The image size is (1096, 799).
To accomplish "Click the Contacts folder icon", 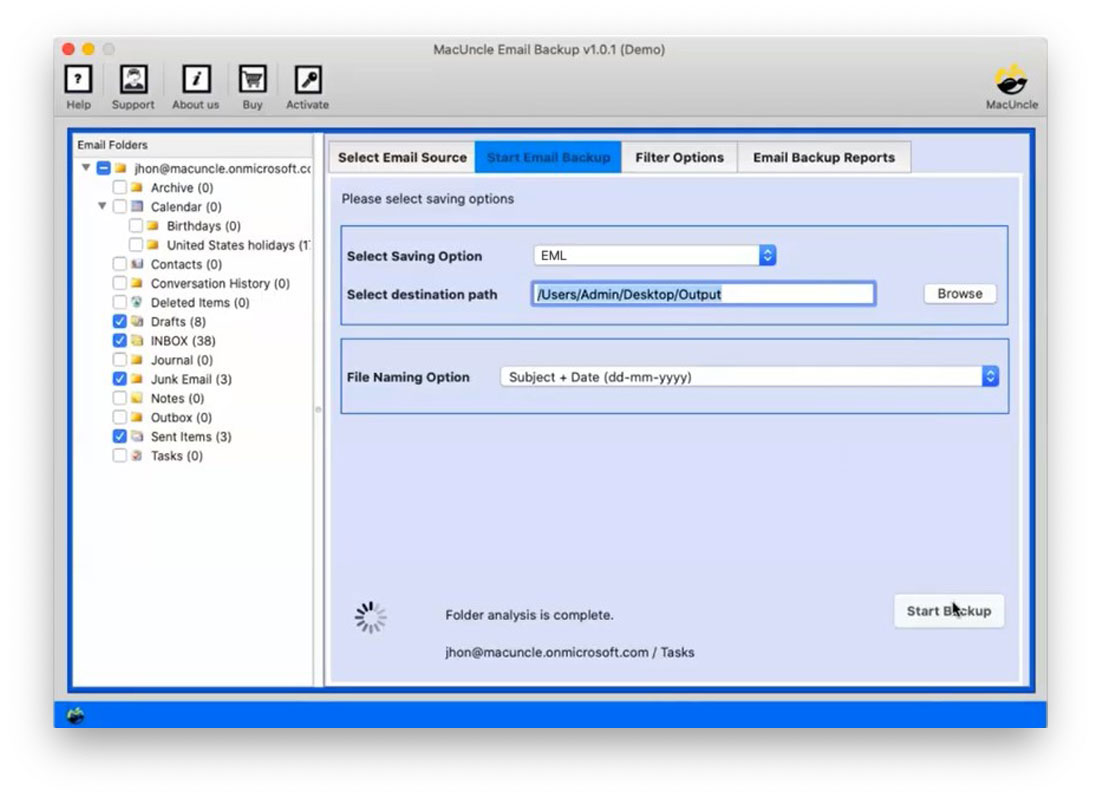I will click(137, 264).
